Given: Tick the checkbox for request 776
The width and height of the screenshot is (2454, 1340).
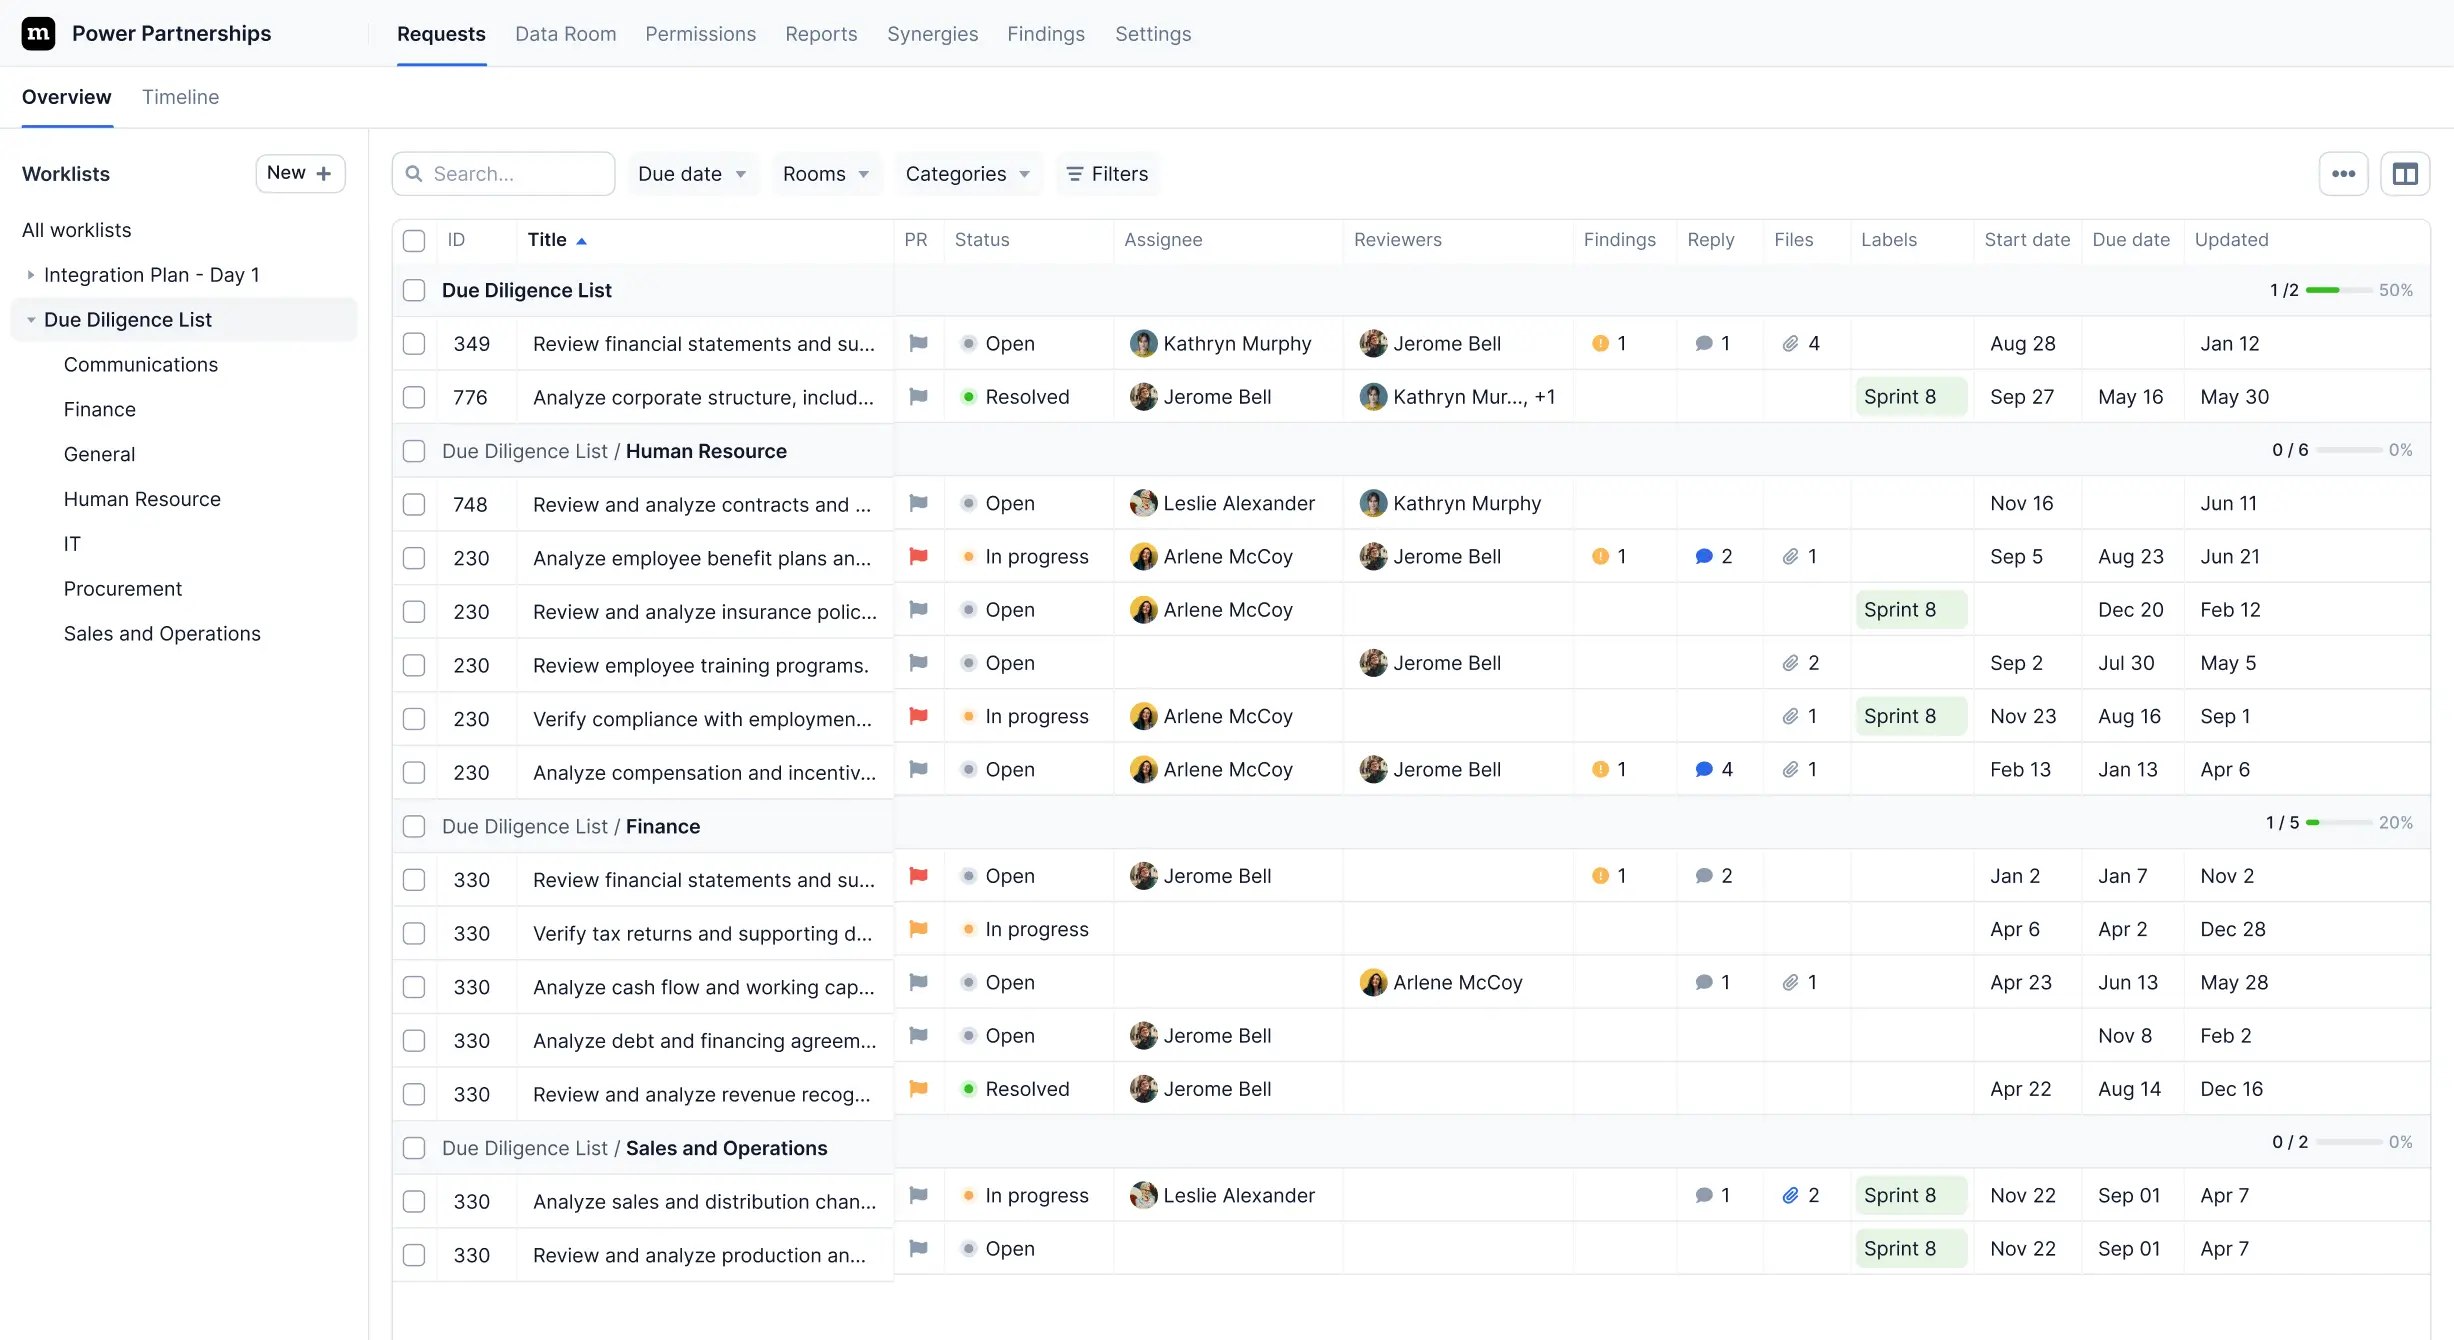Looking at the screenshot, I should coord(414,397).
